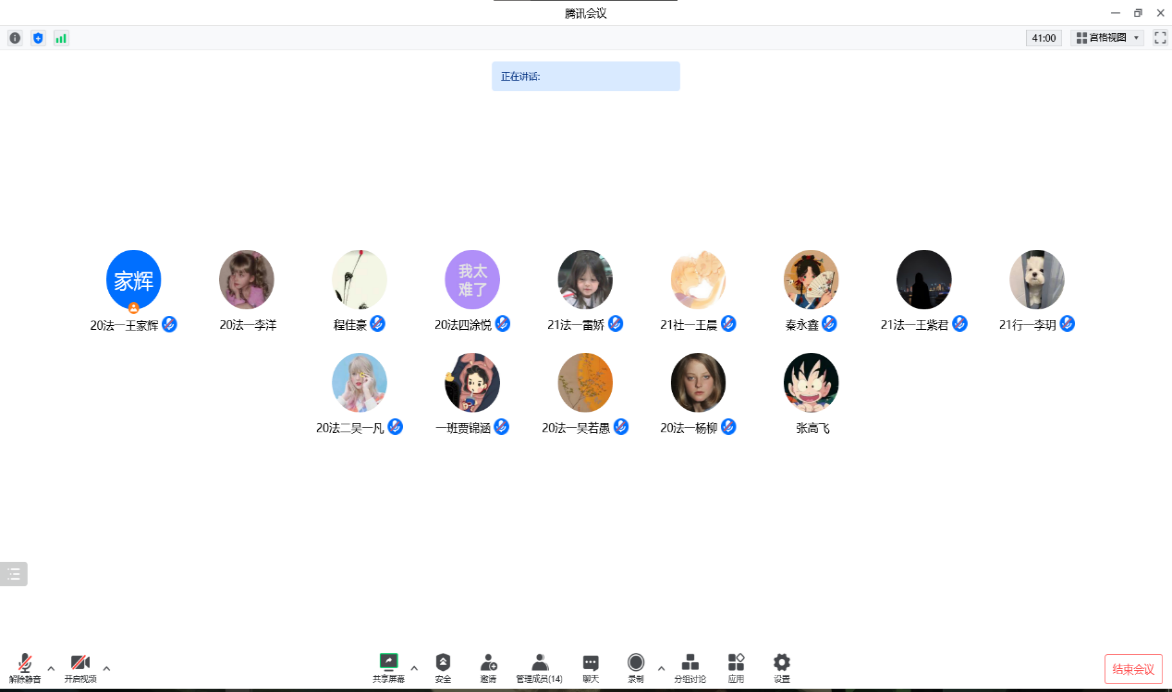Viewport: 1172px width, 692px height.
Task: Select 张高飞 participant avatar
Action: click(x=811, y=382)
